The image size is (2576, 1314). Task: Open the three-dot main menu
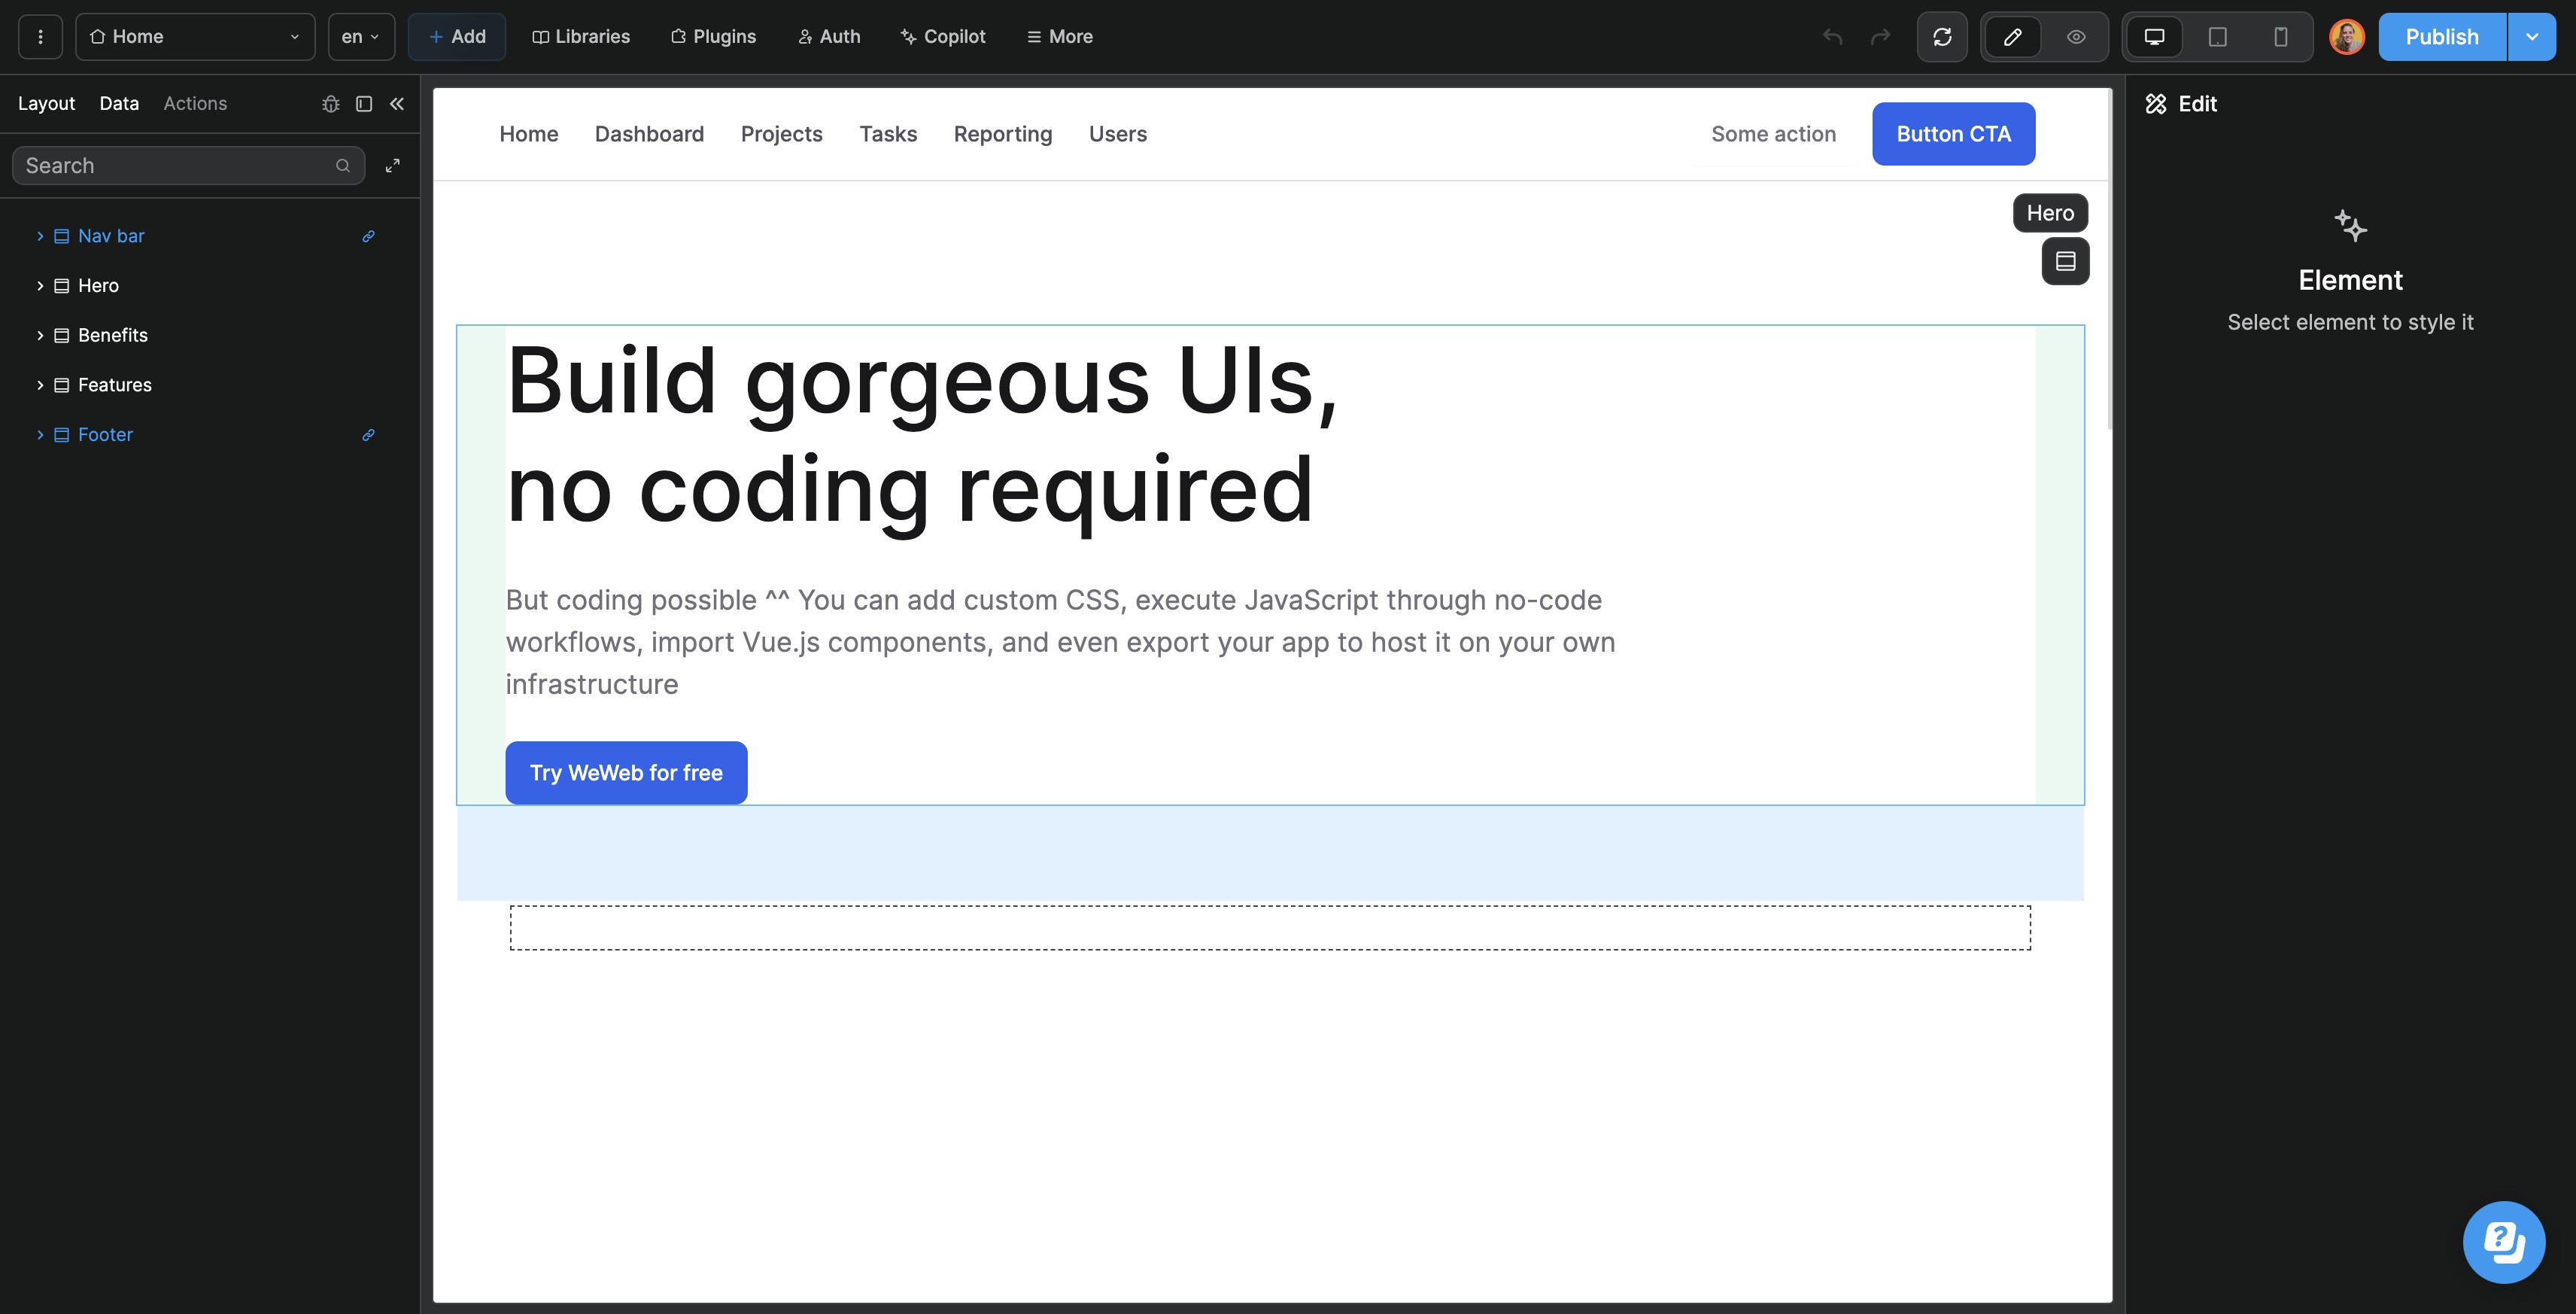pyautogui.click(x=40, y=37)
